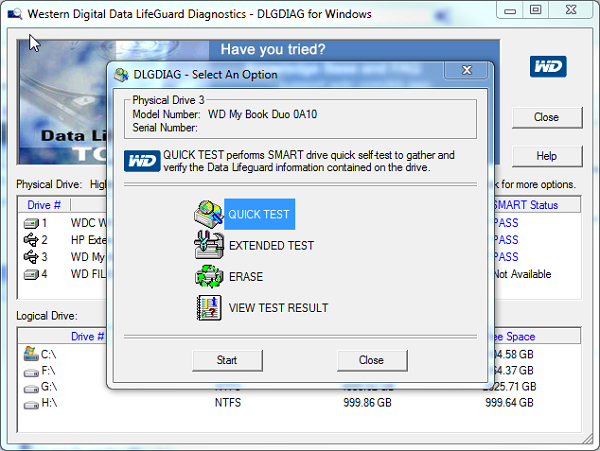Image resolution: width=600 pixels, height=451 pixels.
Task: Select the H:\ logical drive icon
Action: [31, 404]
